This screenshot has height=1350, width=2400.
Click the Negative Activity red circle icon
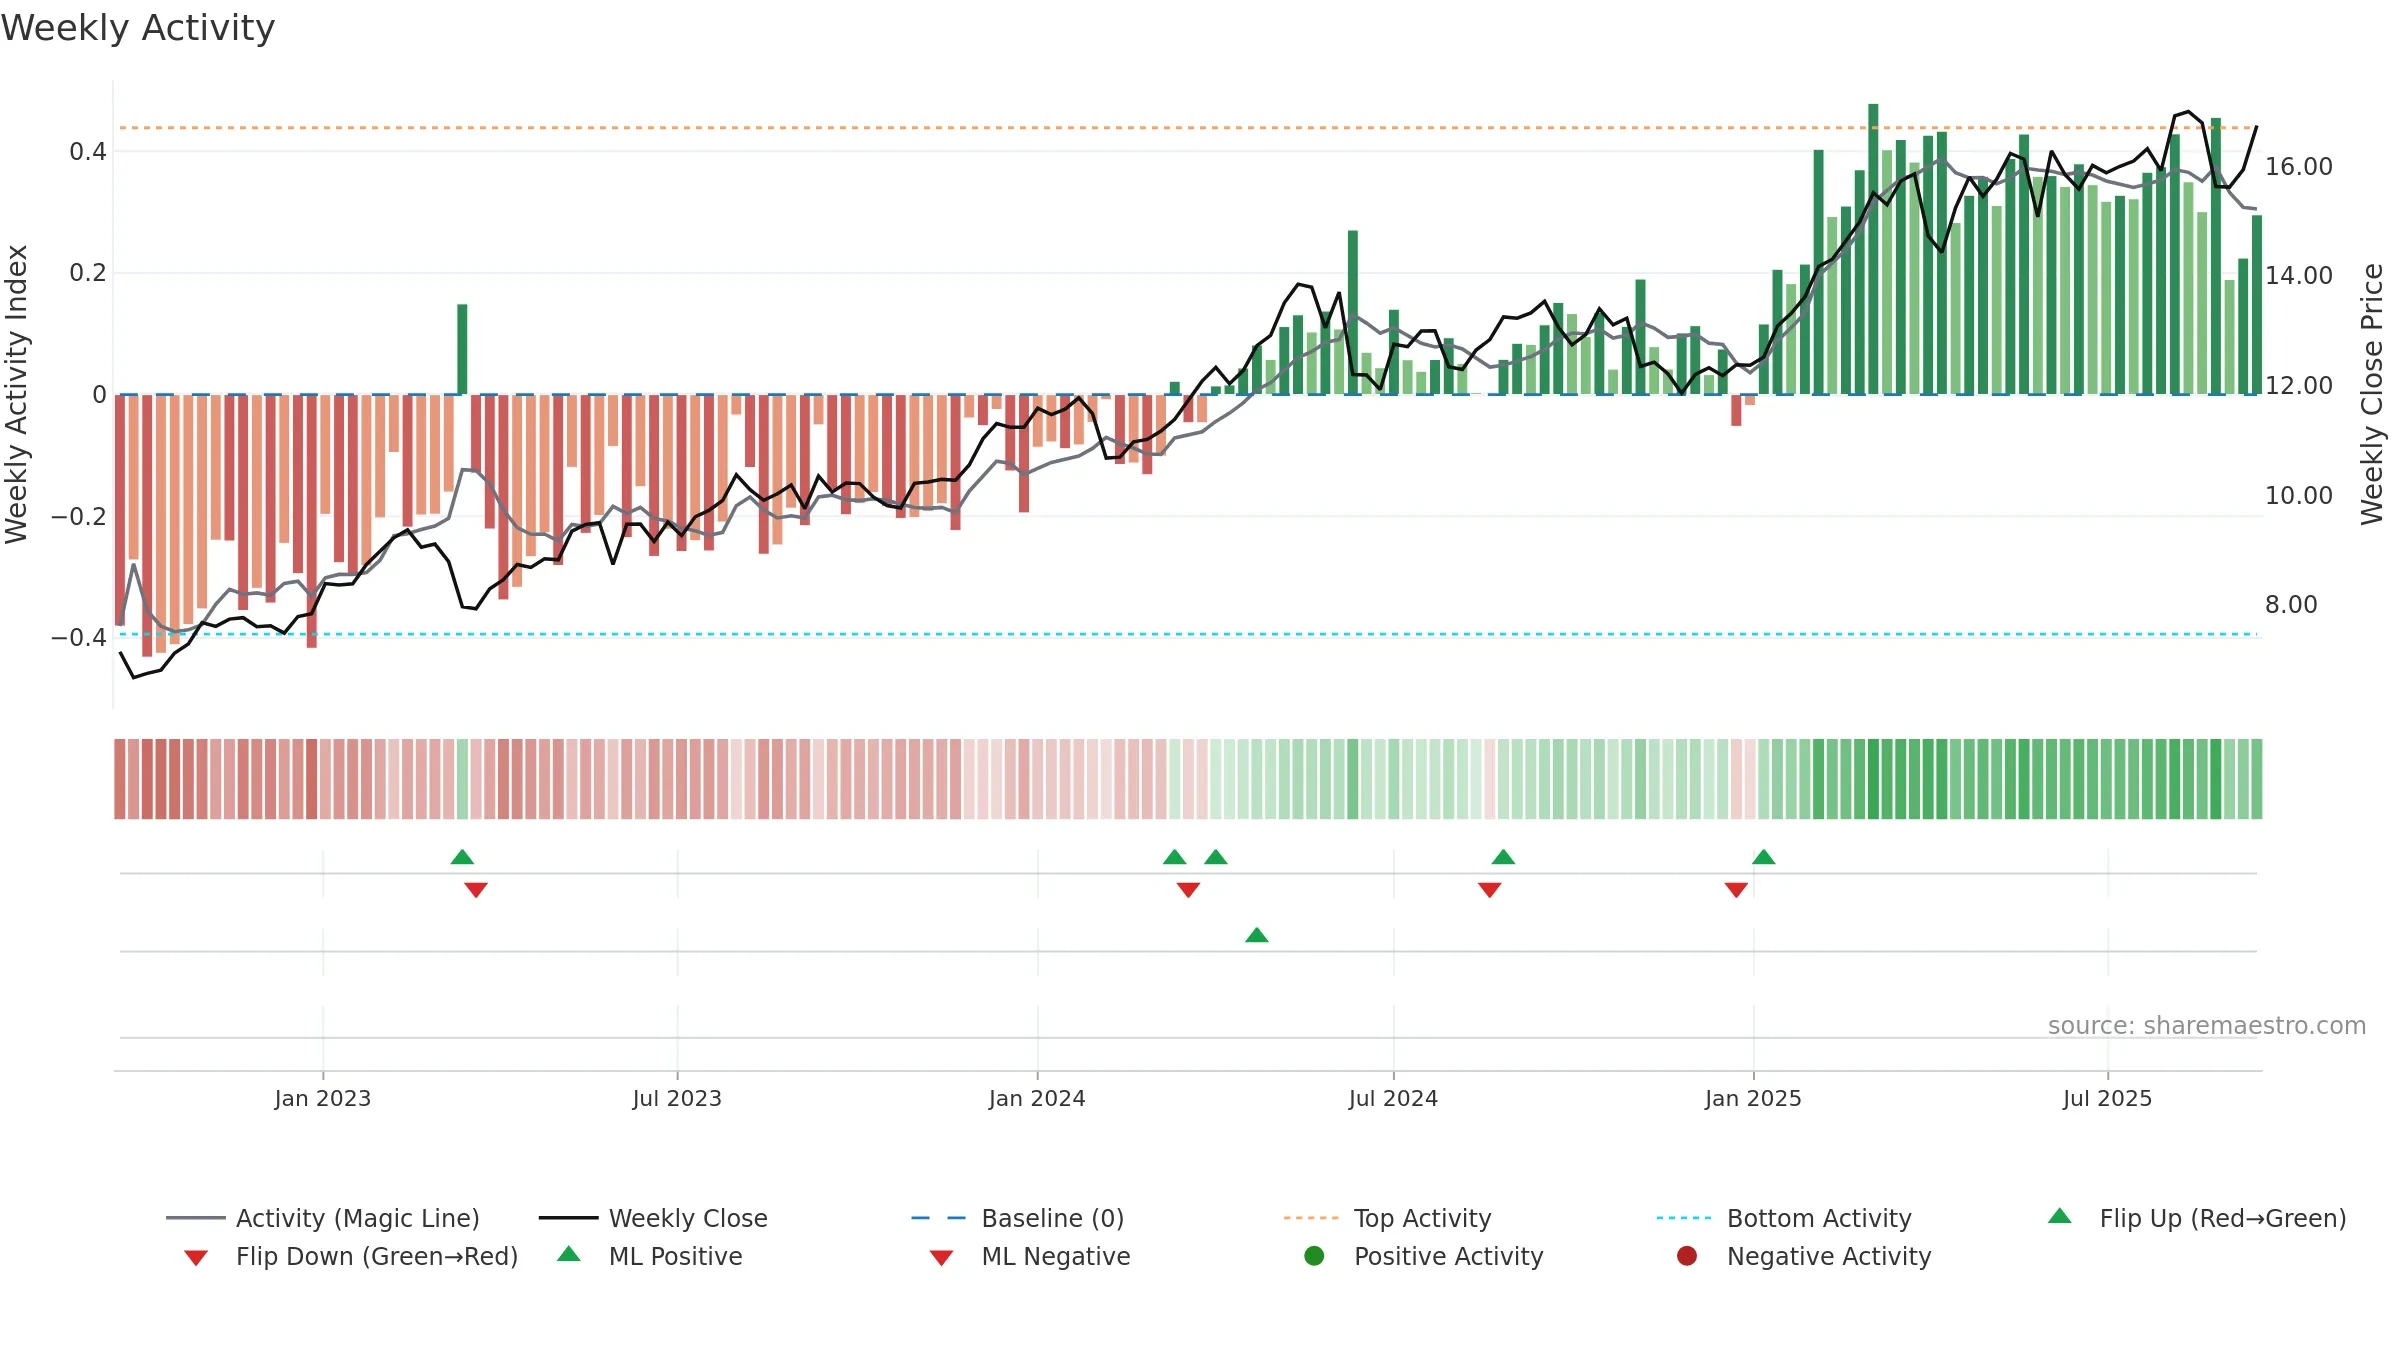coord(1687,1256)
